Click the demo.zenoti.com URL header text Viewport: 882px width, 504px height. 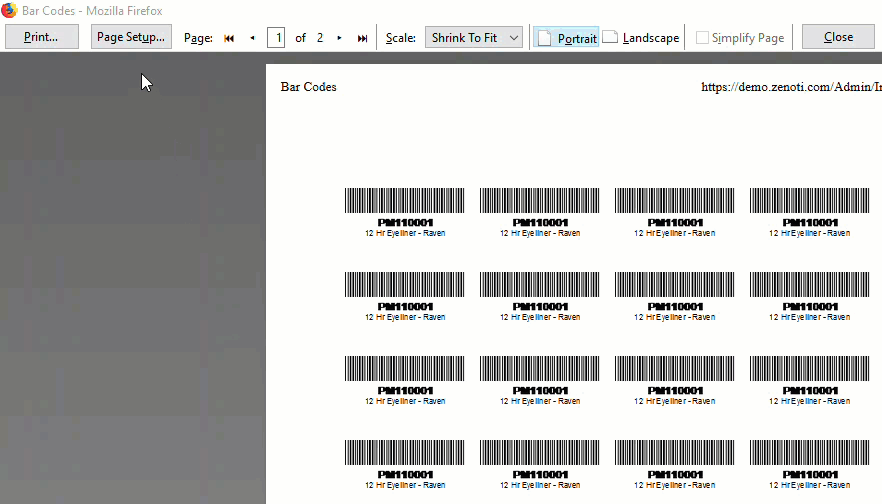[x=791, y=87]
